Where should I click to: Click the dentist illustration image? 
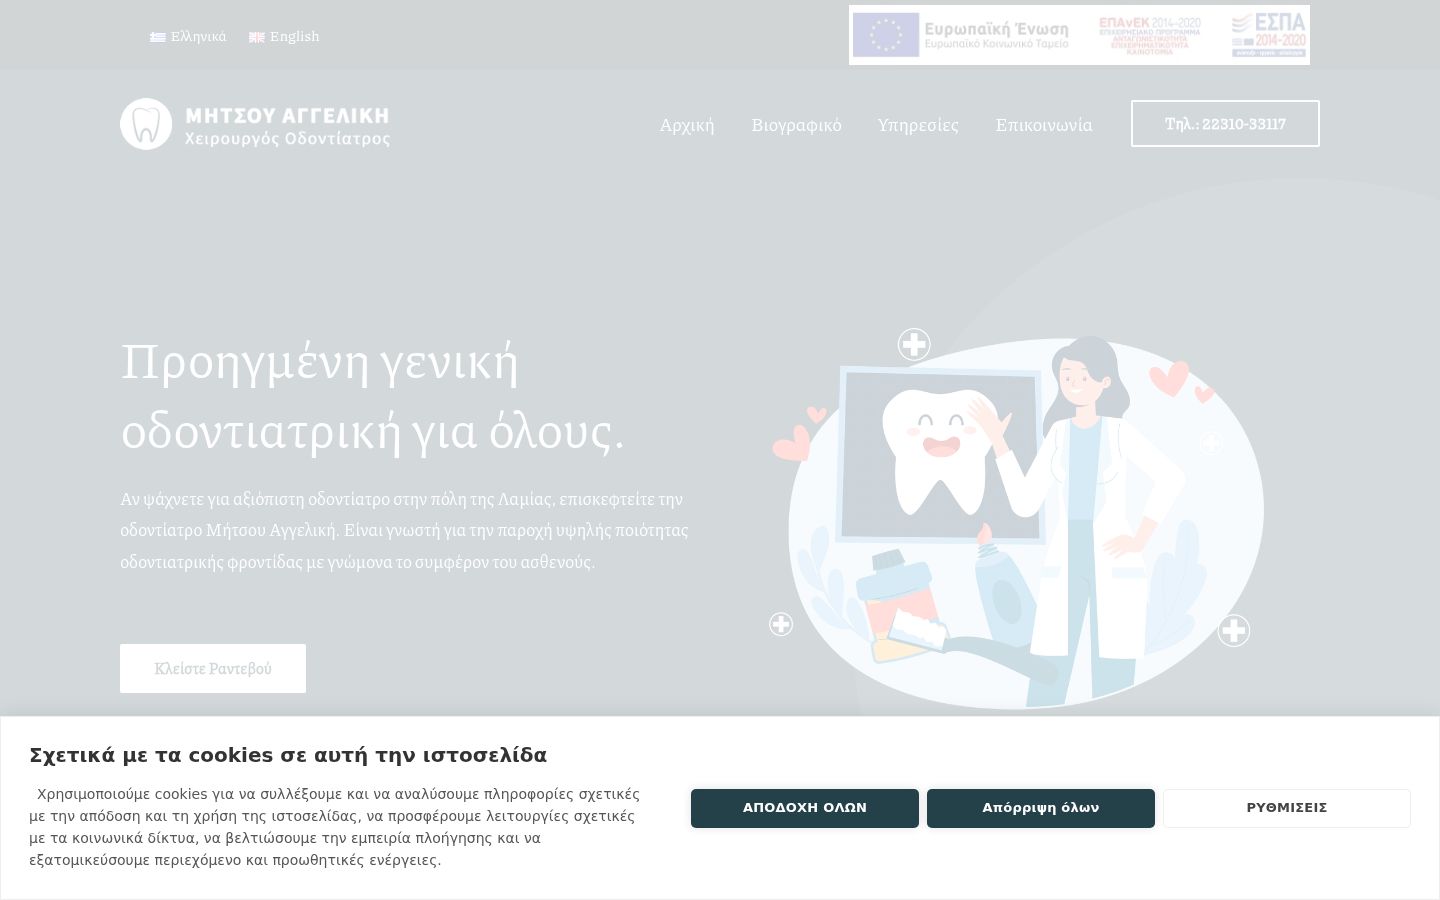click(x=1017, y=518)
